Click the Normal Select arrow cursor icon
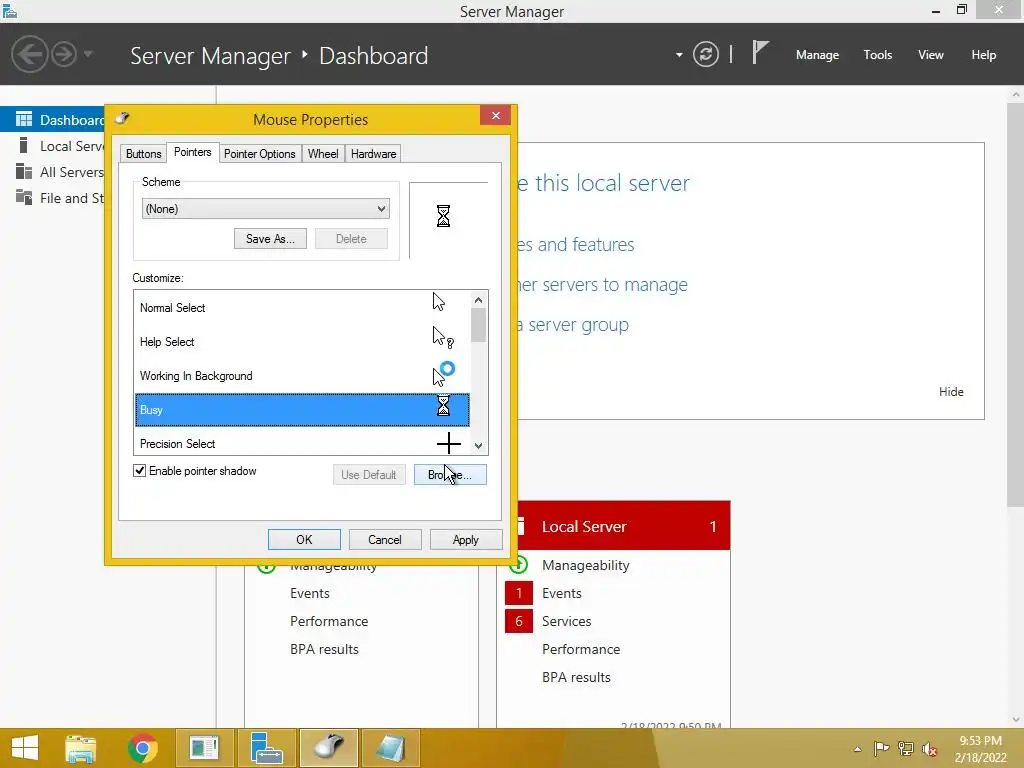The width and height of the screenshot is (1024, 768). pos(439,302)
